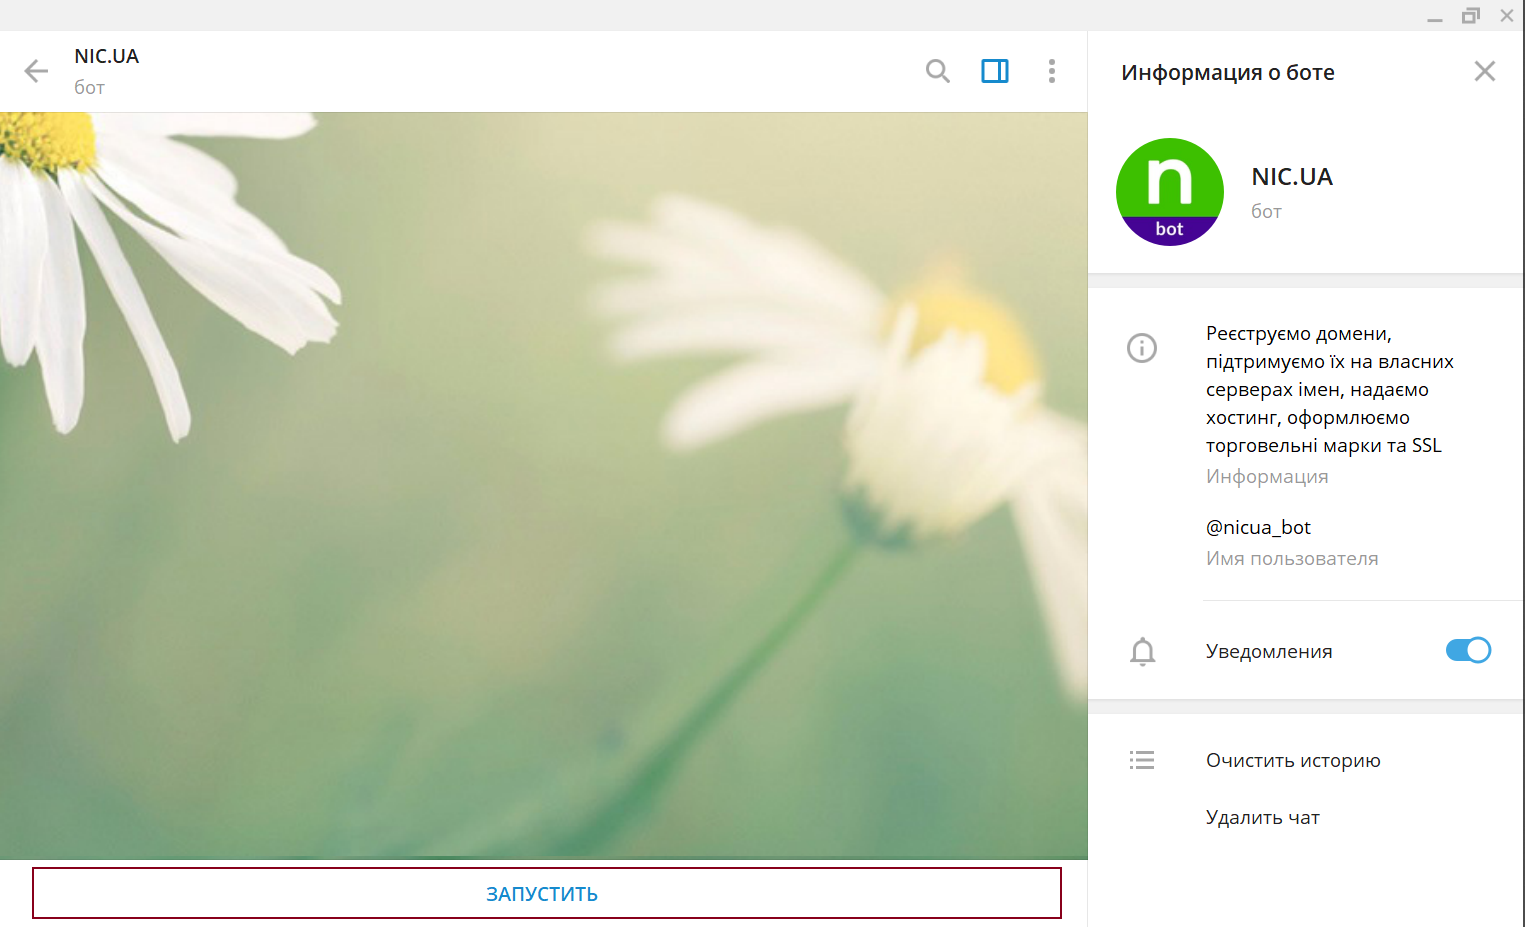
Task: Click the NIC.UA chat header title
Action: pyautogui.click(x=106, y=56)
